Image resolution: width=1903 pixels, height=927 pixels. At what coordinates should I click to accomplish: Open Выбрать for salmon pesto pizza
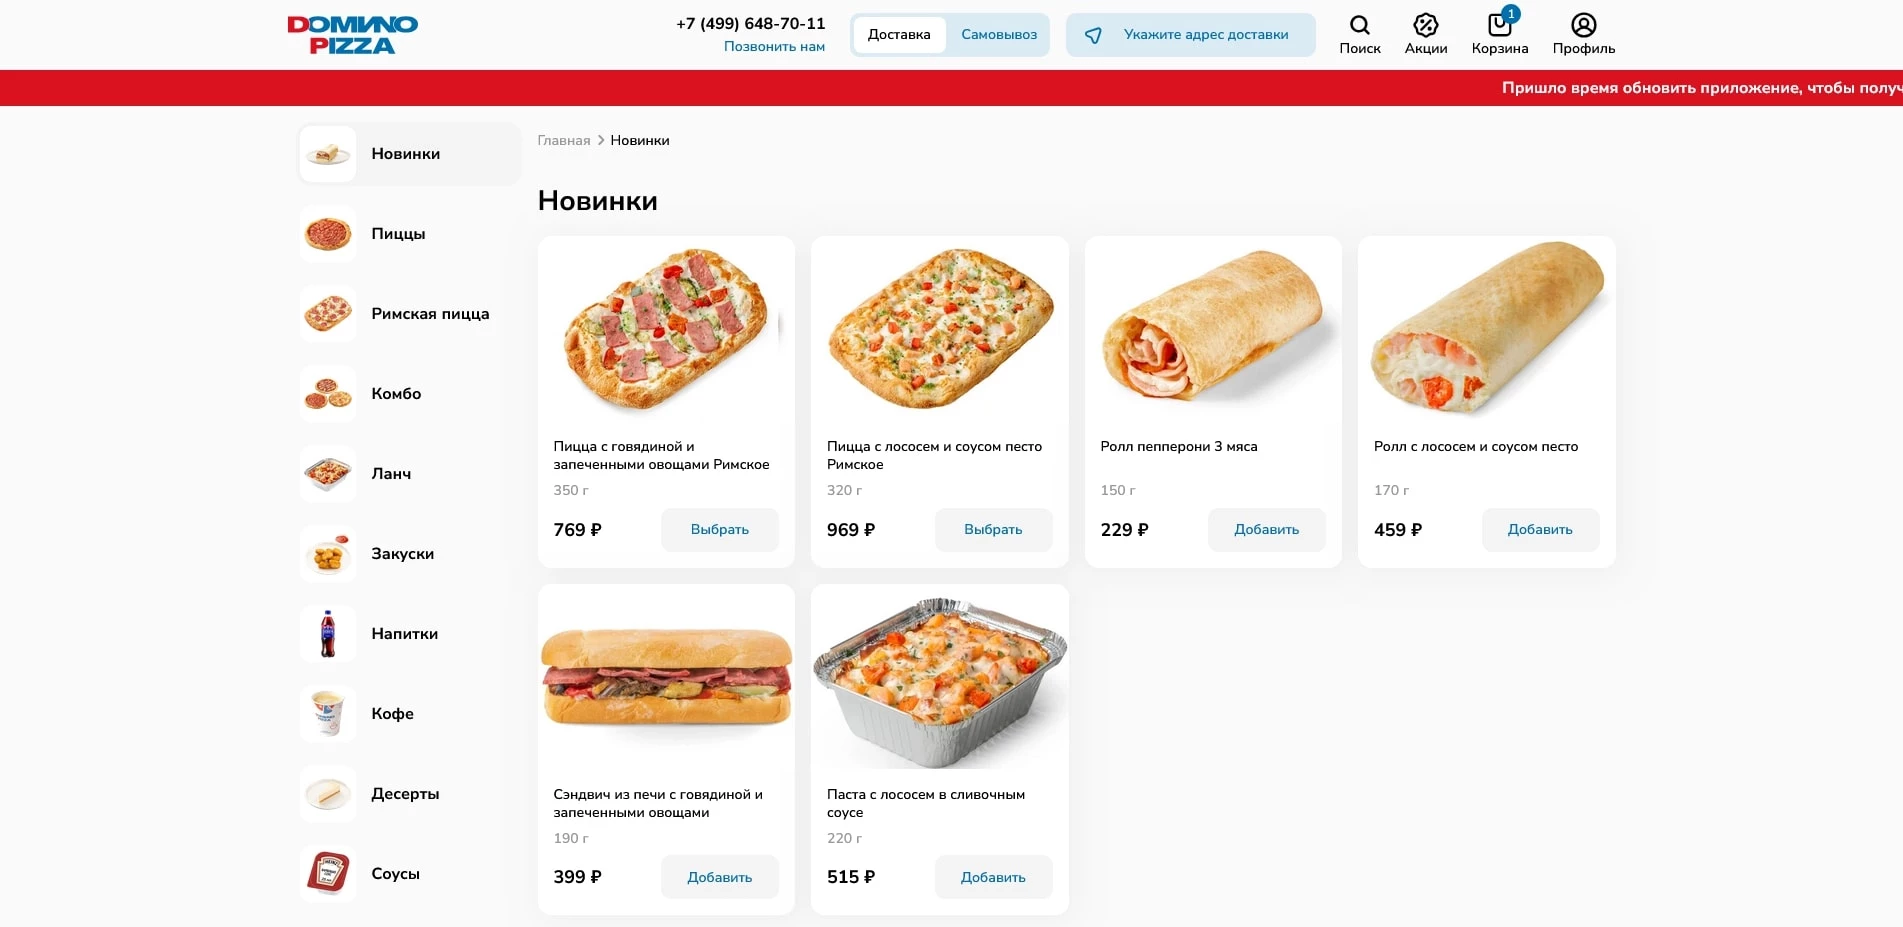pyautogui.click(x=993, y=530)
